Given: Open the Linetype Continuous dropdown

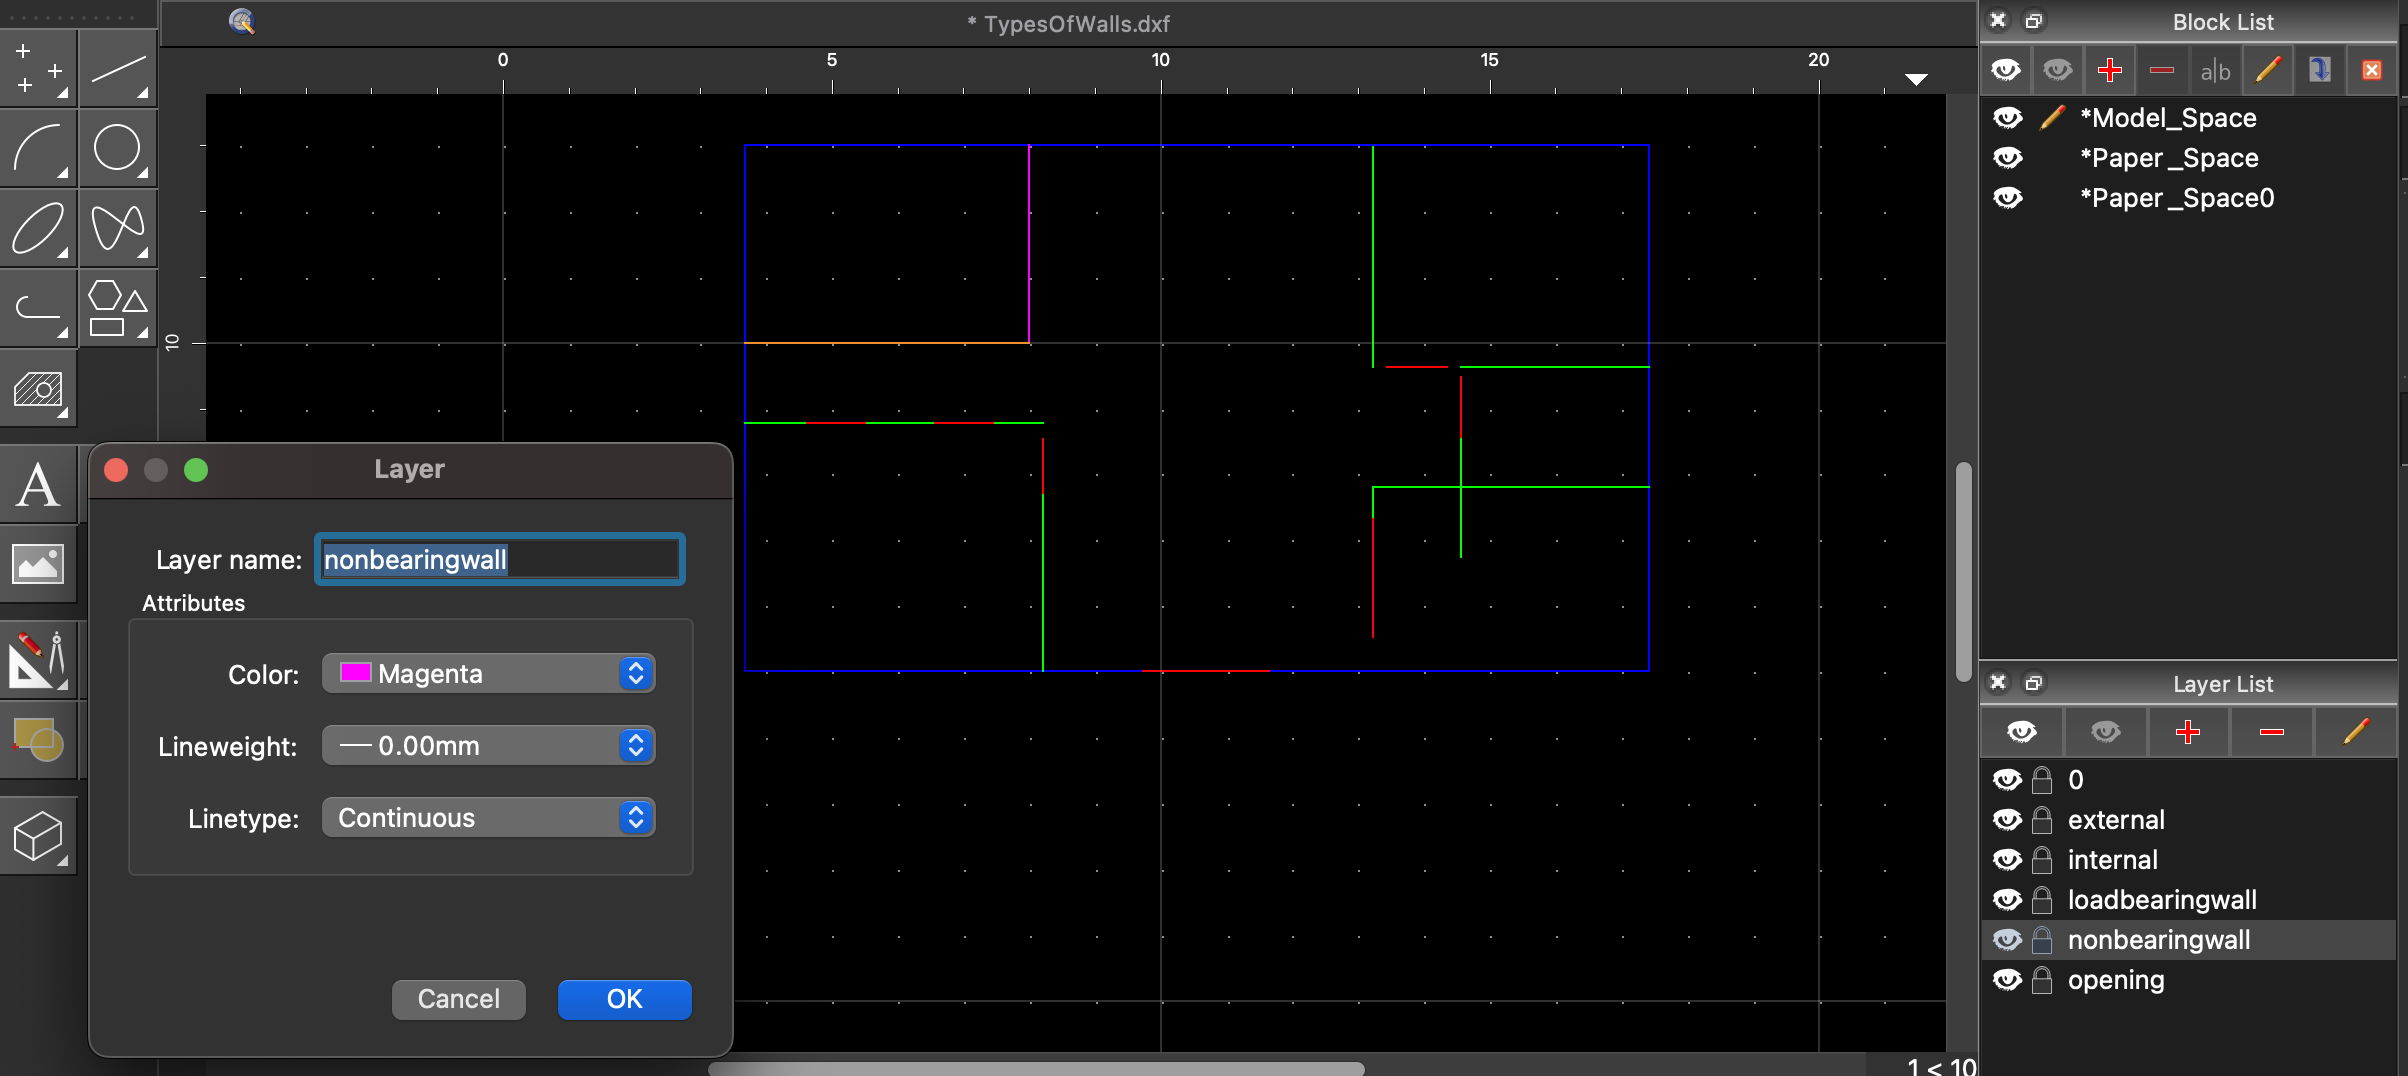Looking at the screenshot, I should [488, 818].
